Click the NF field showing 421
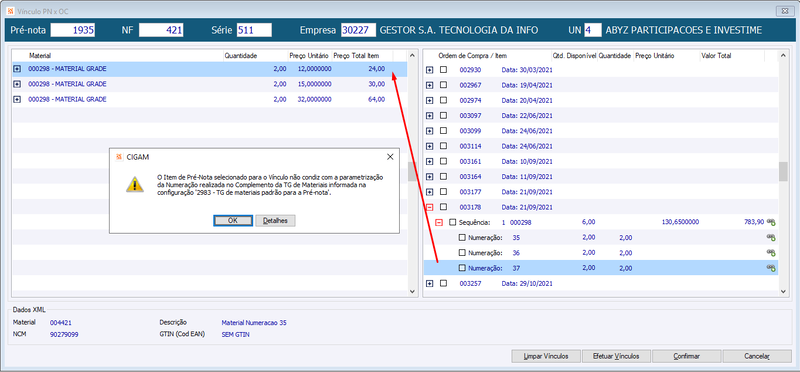 pyautogui.click(x=161, y=30)
